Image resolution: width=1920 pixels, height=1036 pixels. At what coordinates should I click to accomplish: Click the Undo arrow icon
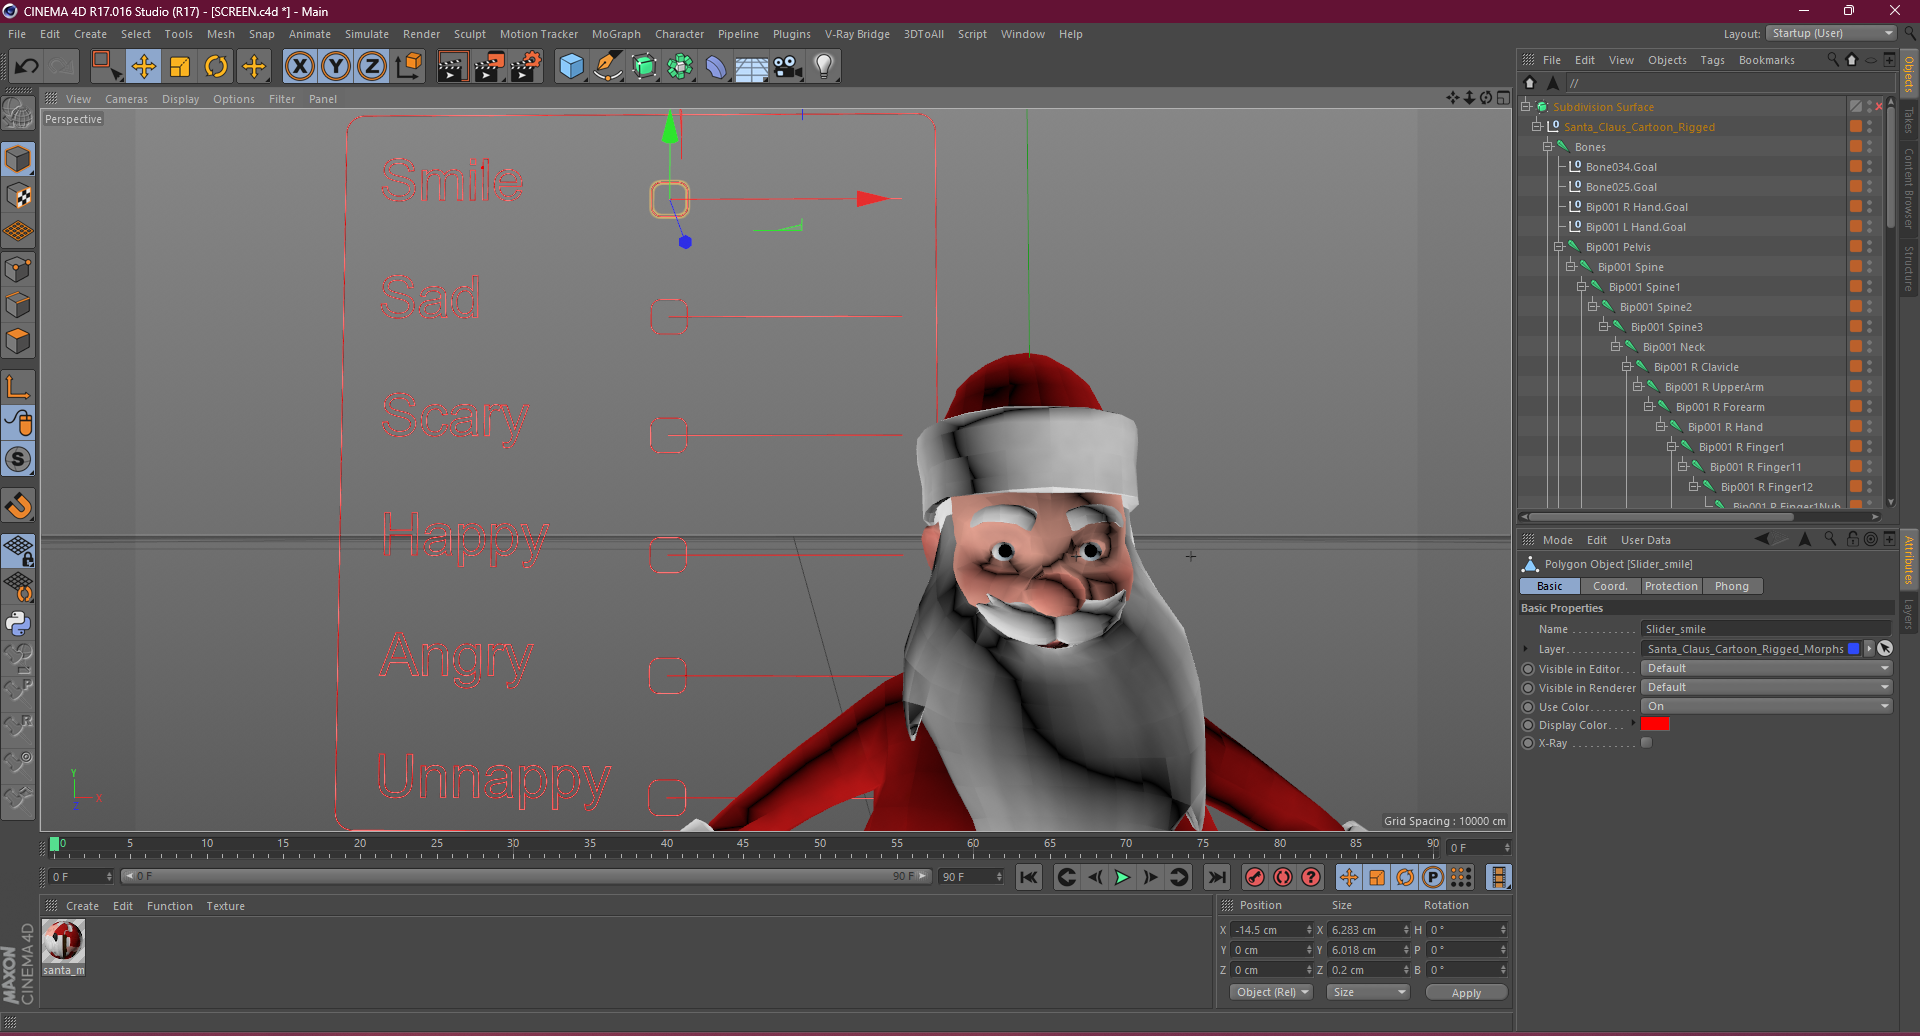click(26, 67)
